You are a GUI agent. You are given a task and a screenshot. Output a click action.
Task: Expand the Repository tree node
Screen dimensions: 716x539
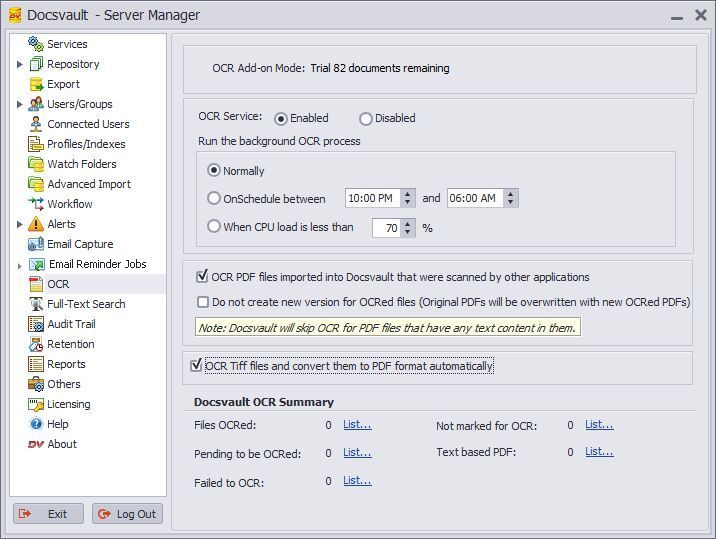(x=20, y=64)
